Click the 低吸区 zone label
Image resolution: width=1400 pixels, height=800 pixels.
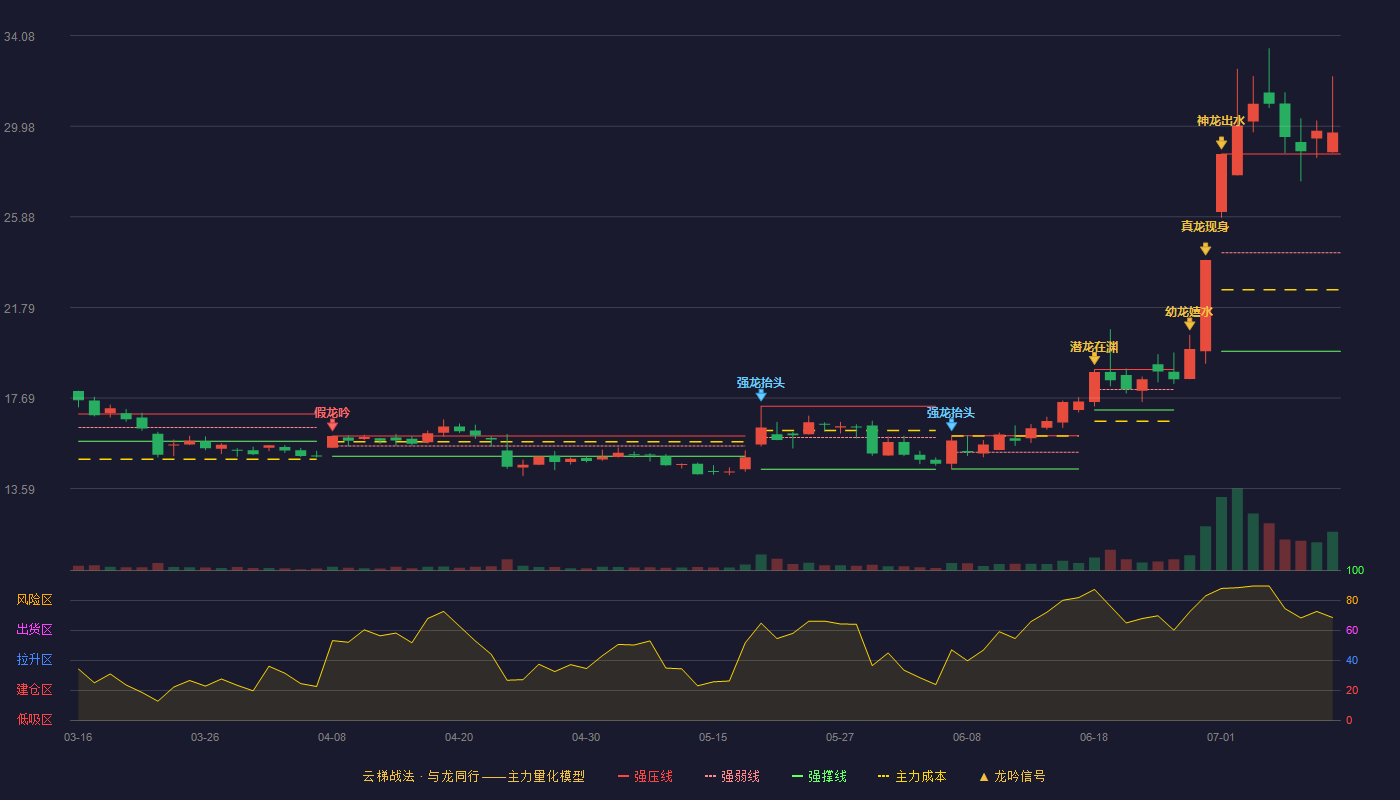[x=34, y=720]
